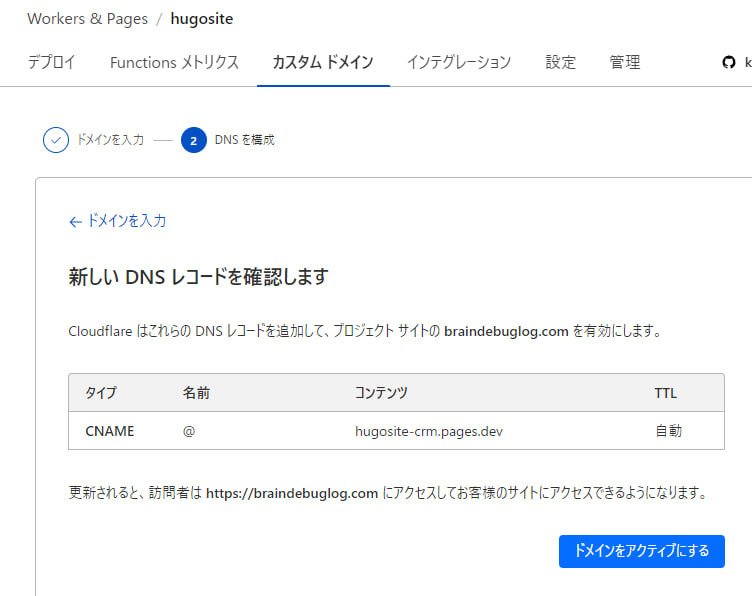Click the 自動 TTL value

tap(668, 431)
